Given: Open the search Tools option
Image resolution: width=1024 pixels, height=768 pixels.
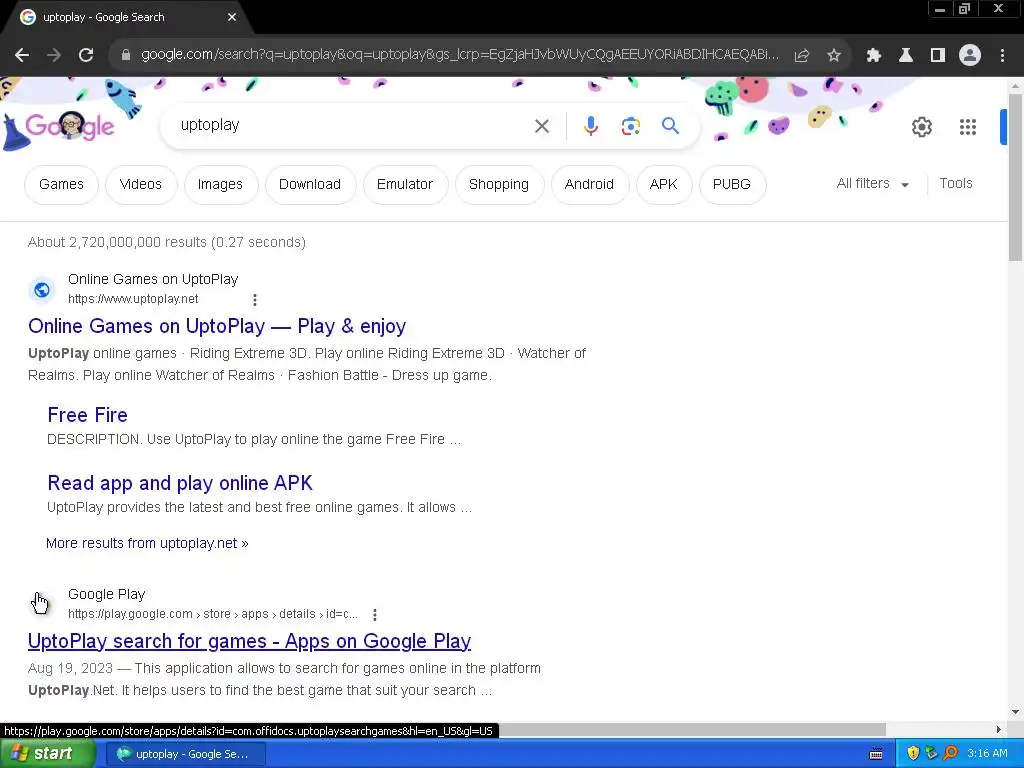Looking at the screenshot, I should [955, 184].
